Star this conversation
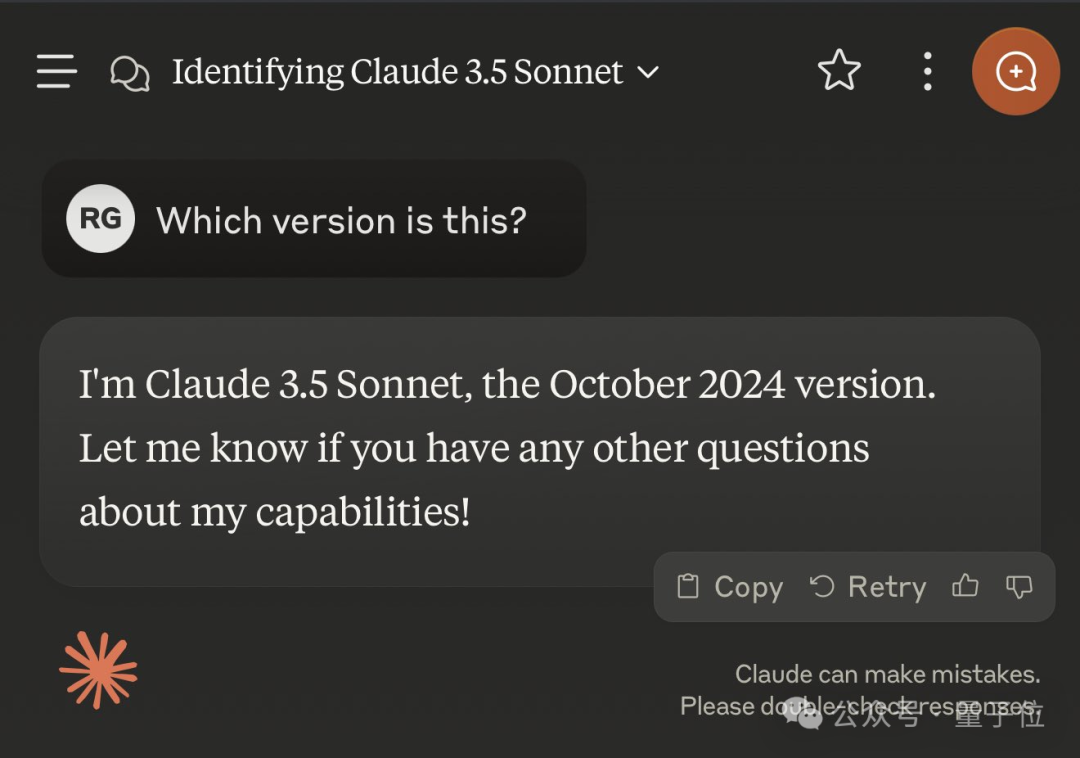This screenshot has height=758, width=1080. coord(839,70)
